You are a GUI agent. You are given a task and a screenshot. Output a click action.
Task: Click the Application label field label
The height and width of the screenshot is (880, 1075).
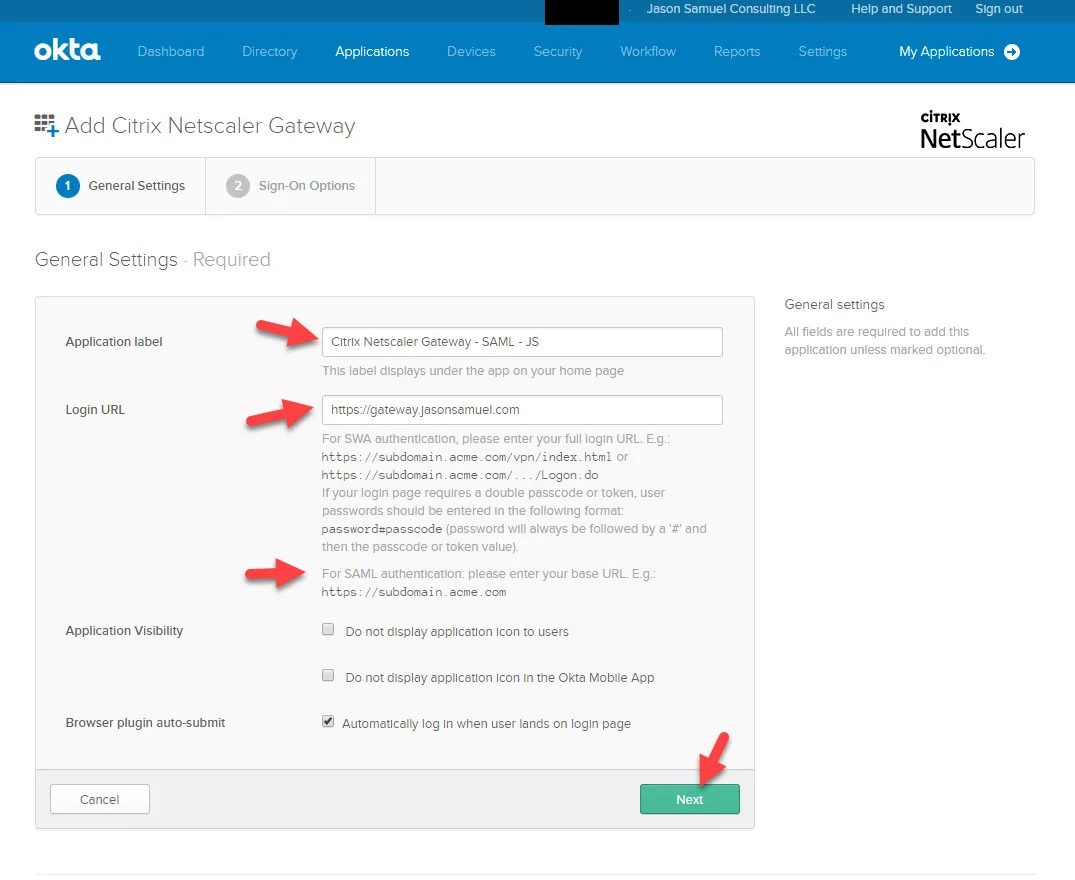tap(114, 341)
